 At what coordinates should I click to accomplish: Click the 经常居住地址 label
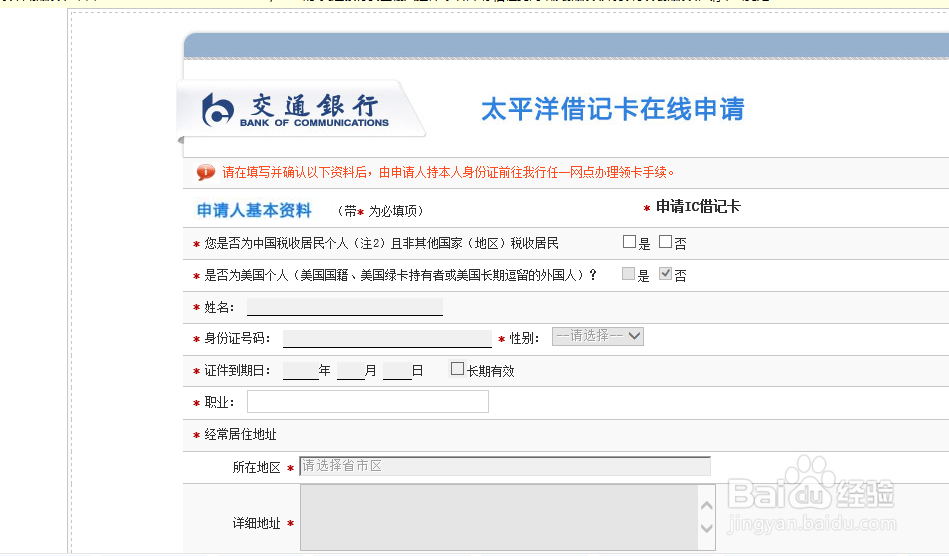pos(240,434)
